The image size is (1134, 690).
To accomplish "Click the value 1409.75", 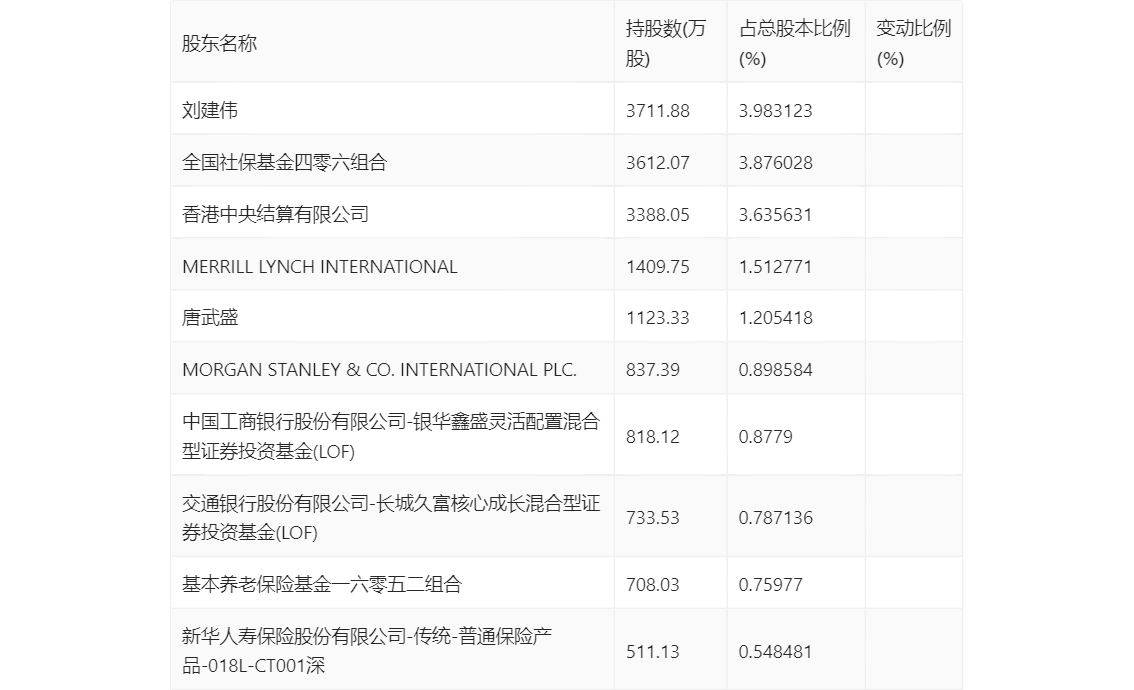I will (x=657, y=267).
